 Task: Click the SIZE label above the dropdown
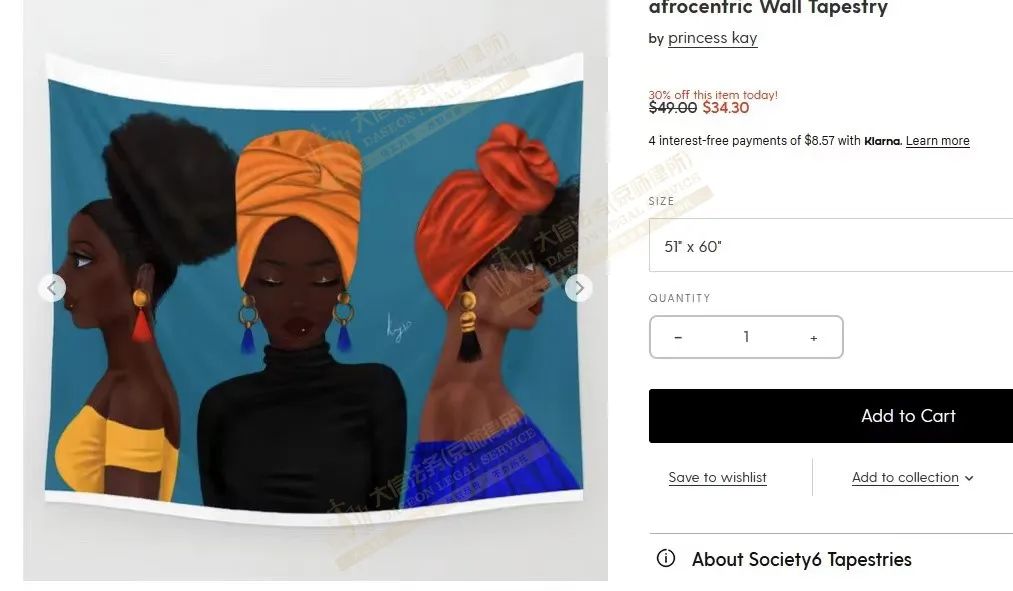(662, 201)
